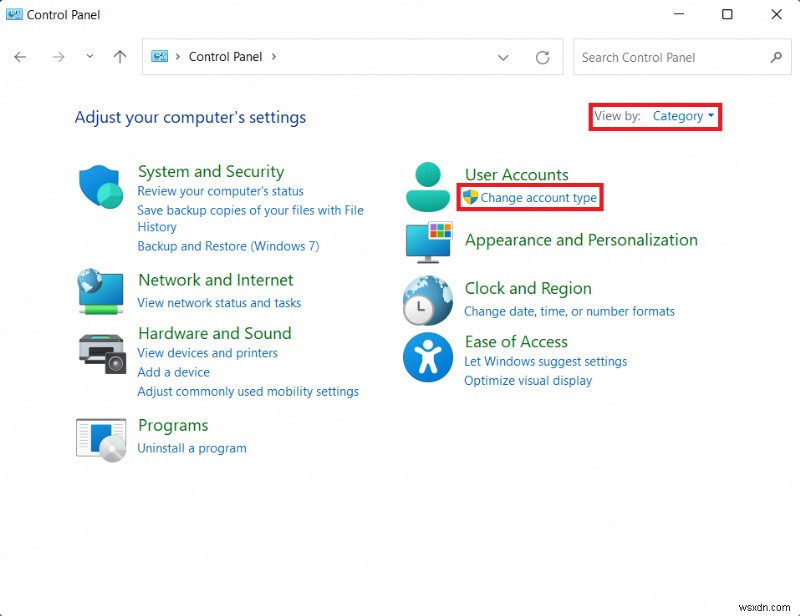Click the Programs icon
Screen dimensions: 800x616
[100, 438]
